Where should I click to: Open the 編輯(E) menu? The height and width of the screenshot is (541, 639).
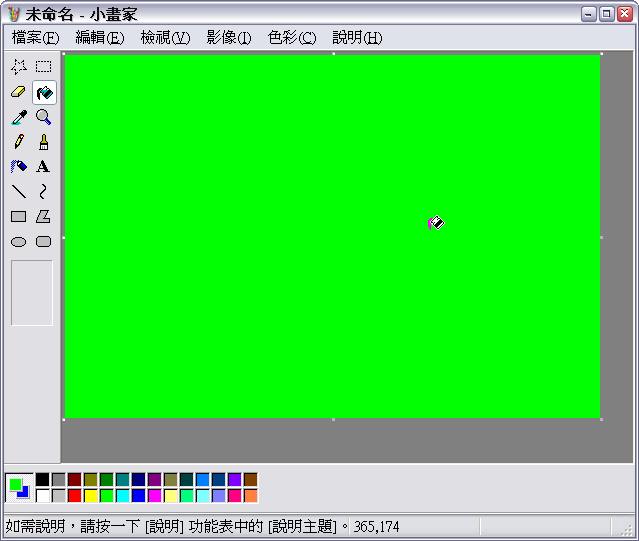click(x=100, y=37)
